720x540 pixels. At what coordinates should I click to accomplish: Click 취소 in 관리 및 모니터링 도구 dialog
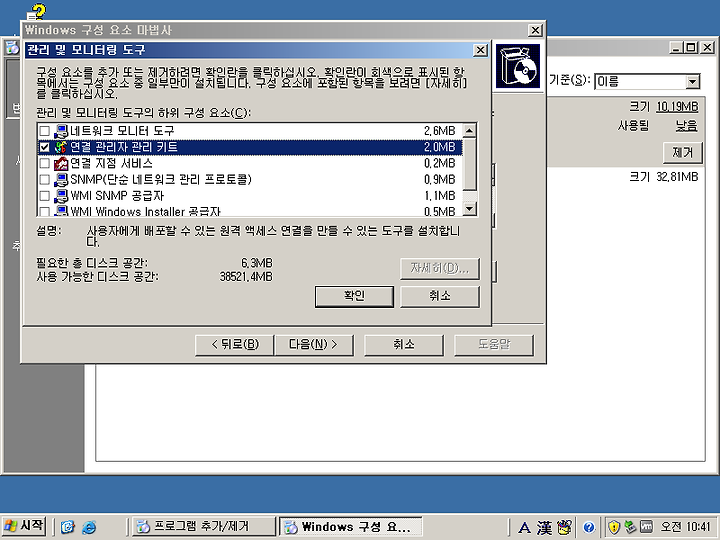pos(440,296)
